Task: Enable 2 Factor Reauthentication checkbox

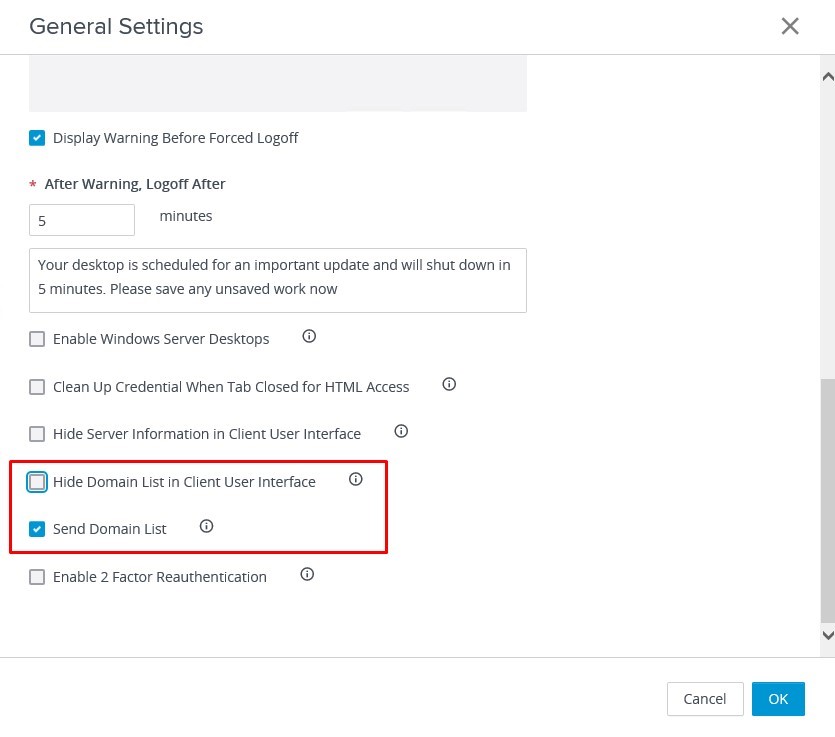Action: click(x=37, y=577)
